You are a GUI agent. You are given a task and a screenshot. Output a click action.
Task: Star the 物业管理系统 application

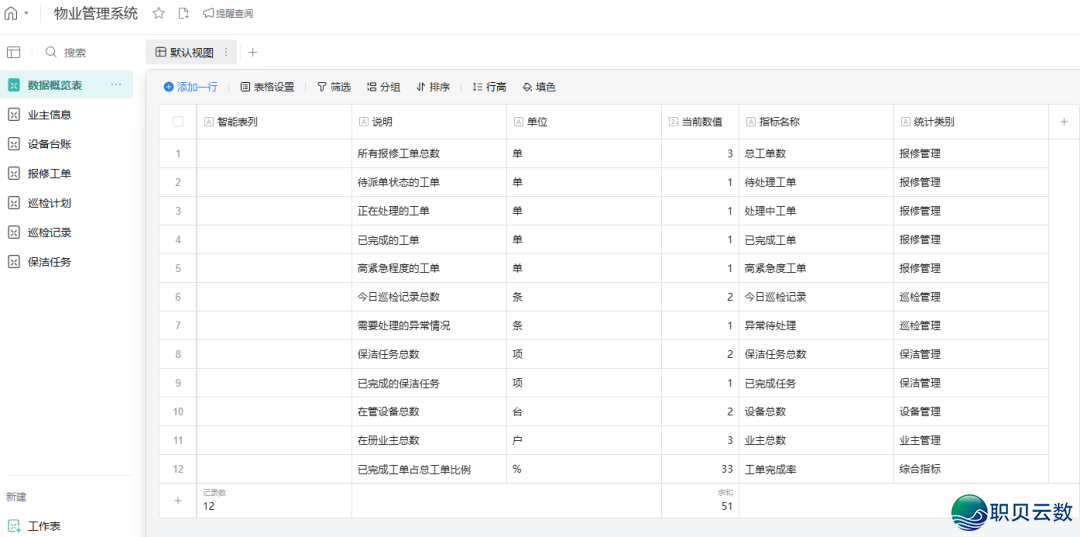(158, 13)
